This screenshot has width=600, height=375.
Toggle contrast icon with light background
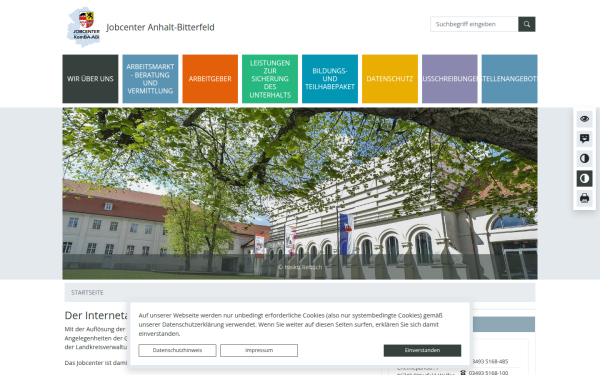click(584, 158)
